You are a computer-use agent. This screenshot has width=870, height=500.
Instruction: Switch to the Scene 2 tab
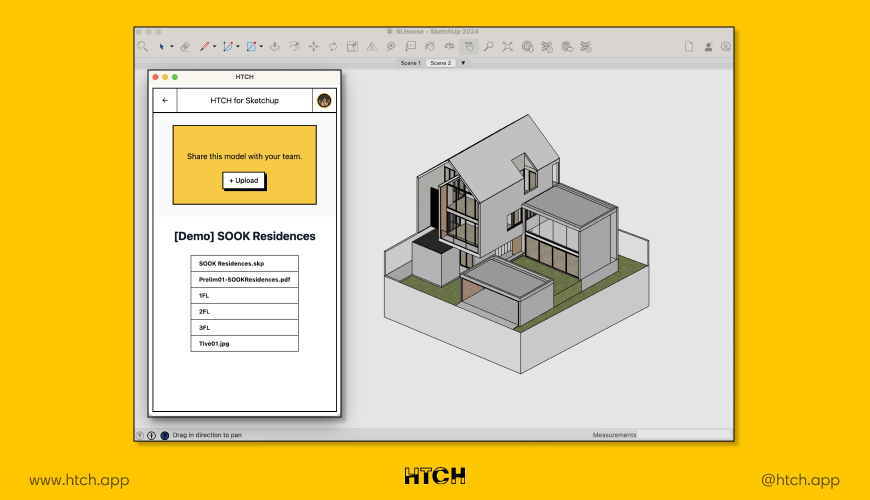(x=440, y=63)
